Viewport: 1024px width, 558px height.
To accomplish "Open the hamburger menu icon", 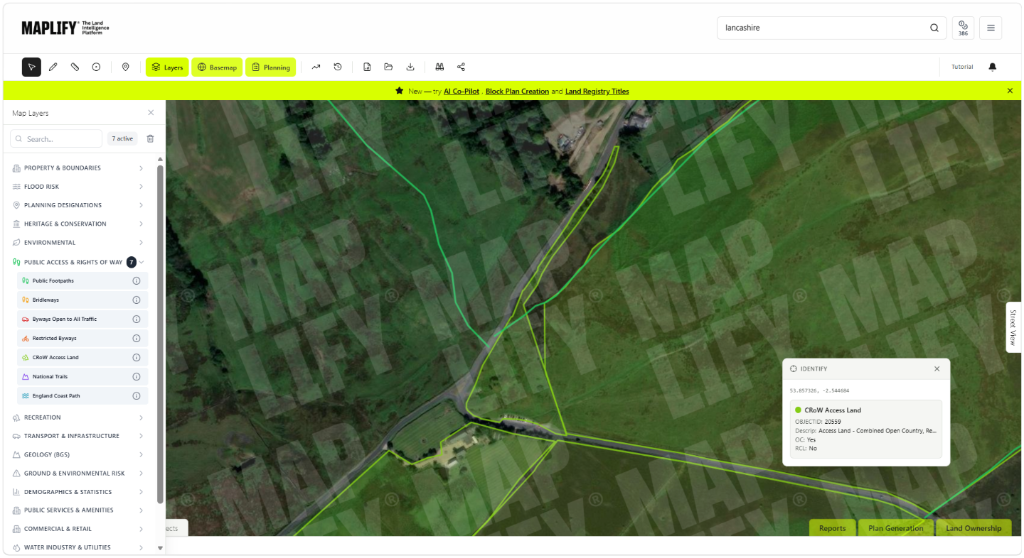I will (x=991, y=28).
